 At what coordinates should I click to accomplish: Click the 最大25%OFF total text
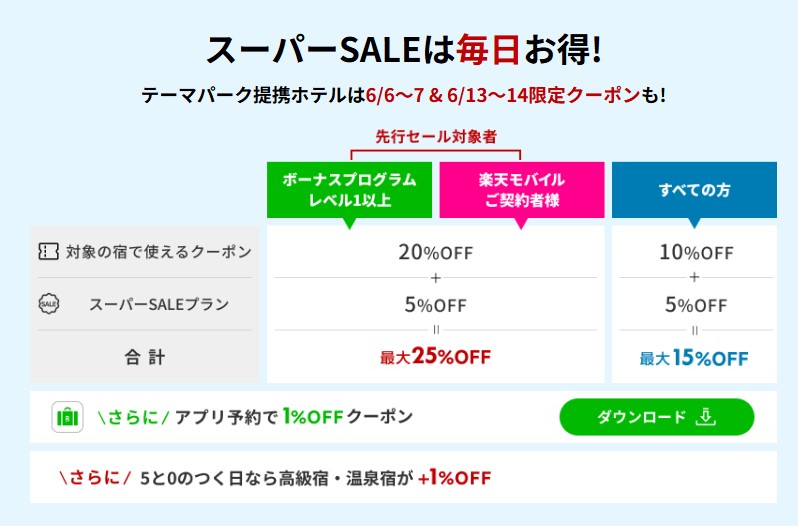(436, 357)
